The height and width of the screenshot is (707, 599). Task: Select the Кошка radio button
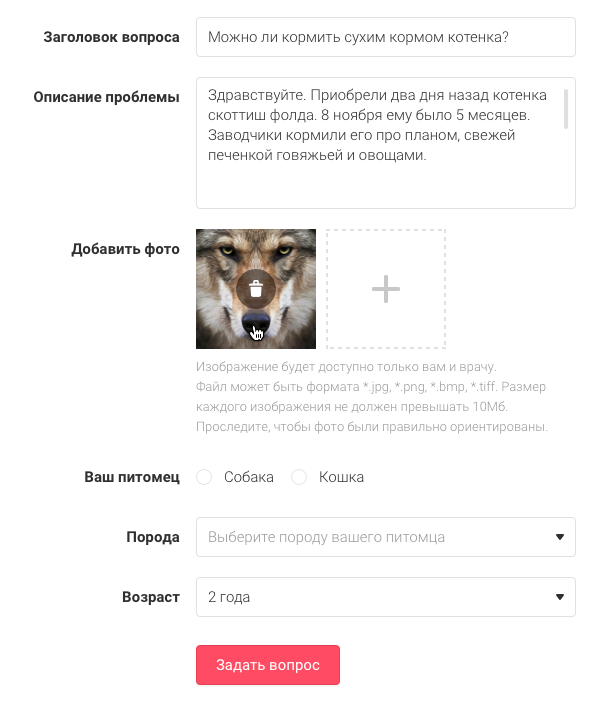pos(299,477)
